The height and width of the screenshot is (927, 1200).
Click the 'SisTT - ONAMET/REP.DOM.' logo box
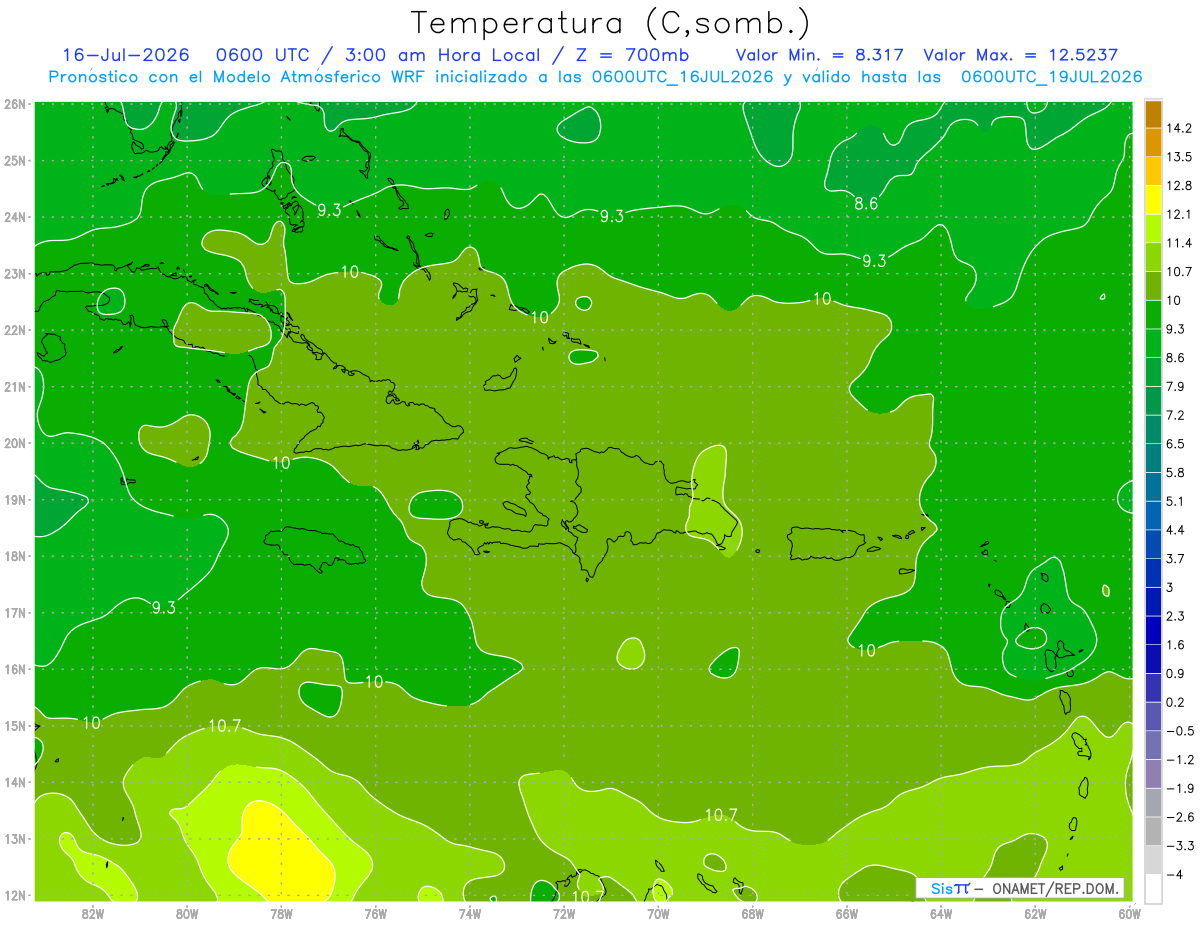point(1020,888)
